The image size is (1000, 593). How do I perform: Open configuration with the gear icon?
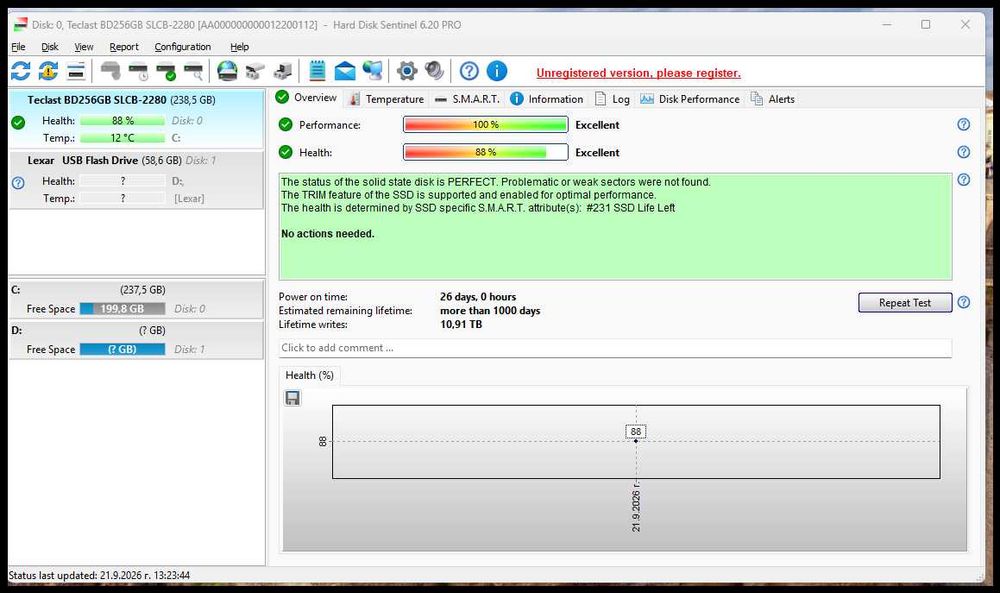[x=407, y=71]
